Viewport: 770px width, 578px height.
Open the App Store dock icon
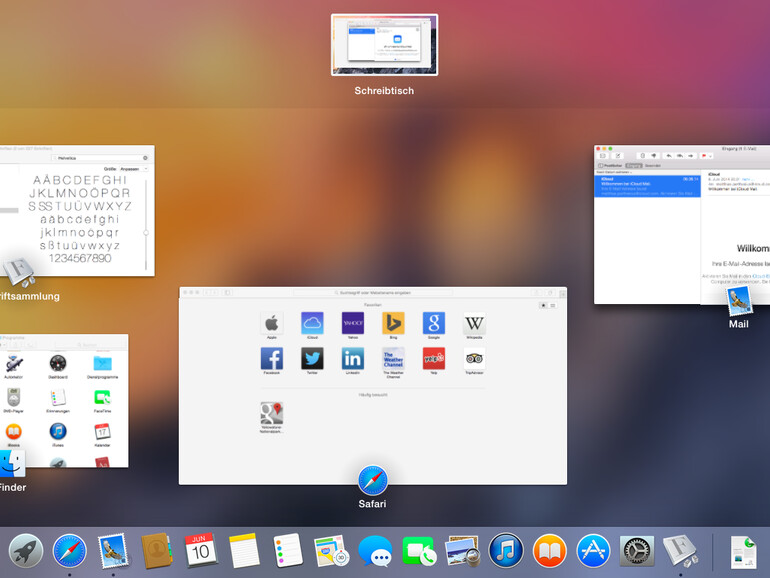[x=593, y=551]
